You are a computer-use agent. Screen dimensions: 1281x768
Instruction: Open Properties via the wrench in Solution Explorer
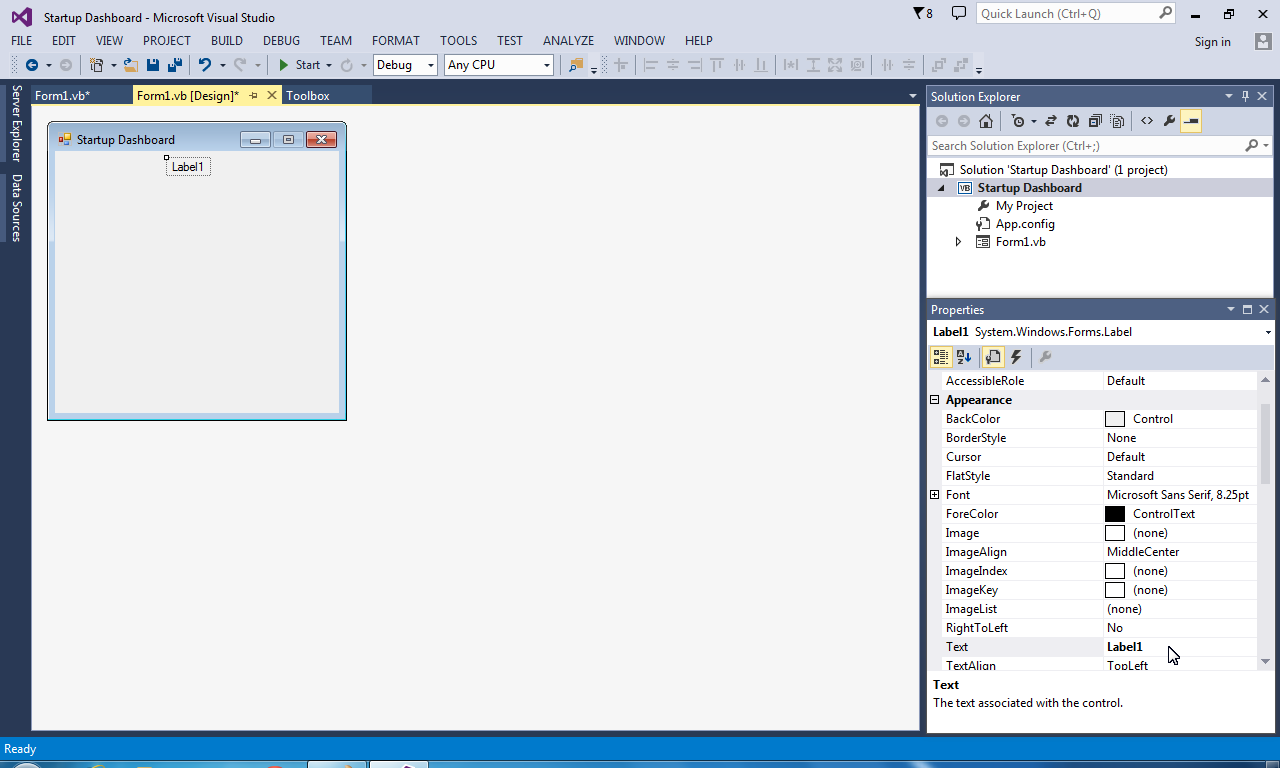pos(1169,121)
